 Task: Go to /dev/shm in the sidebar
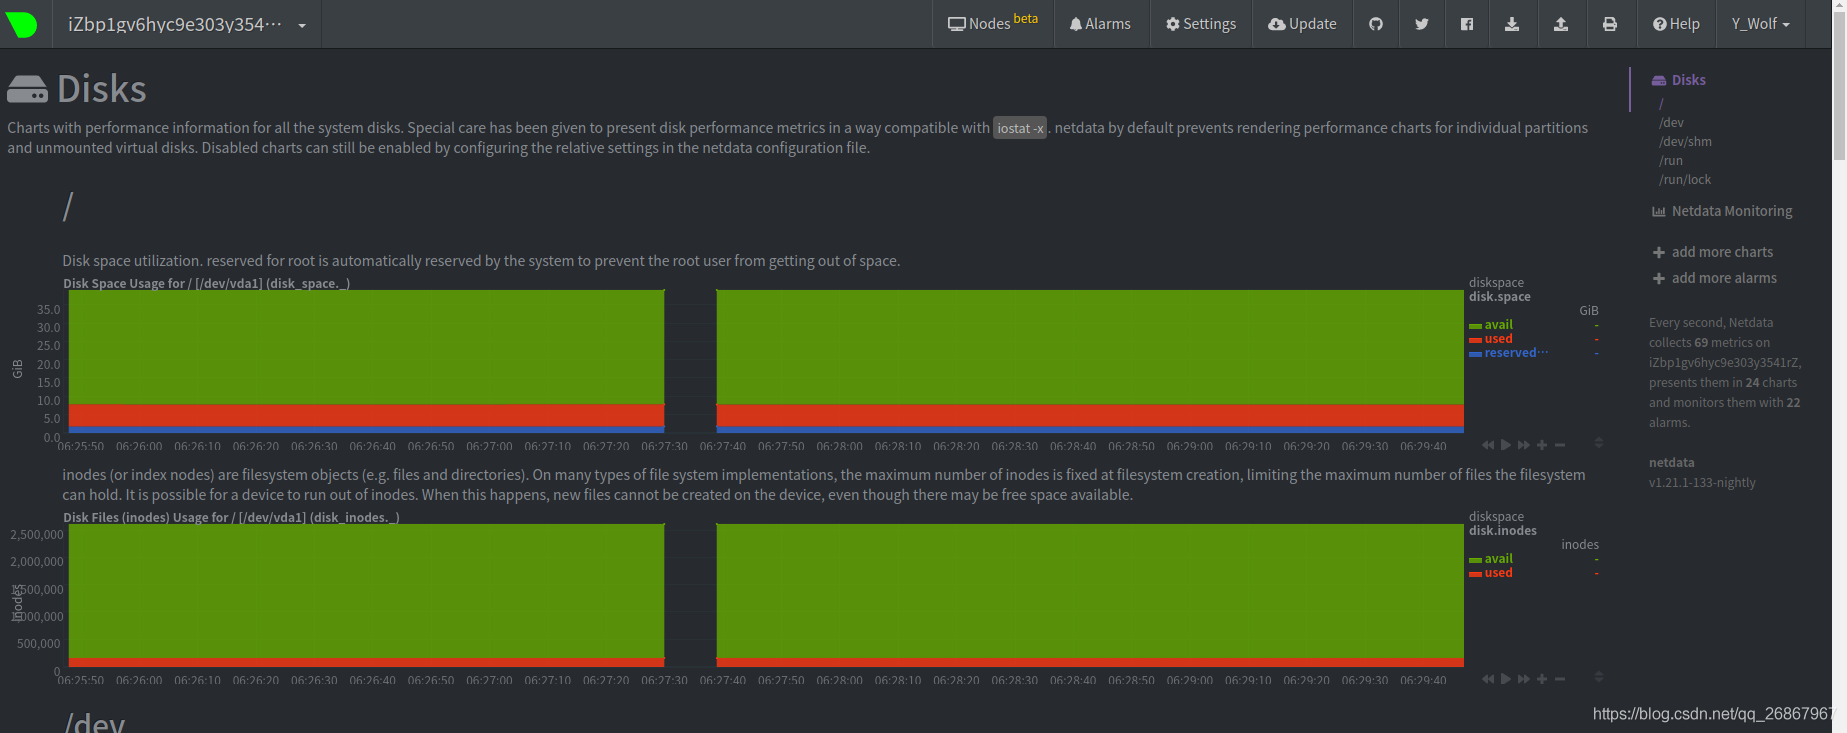1685,142
